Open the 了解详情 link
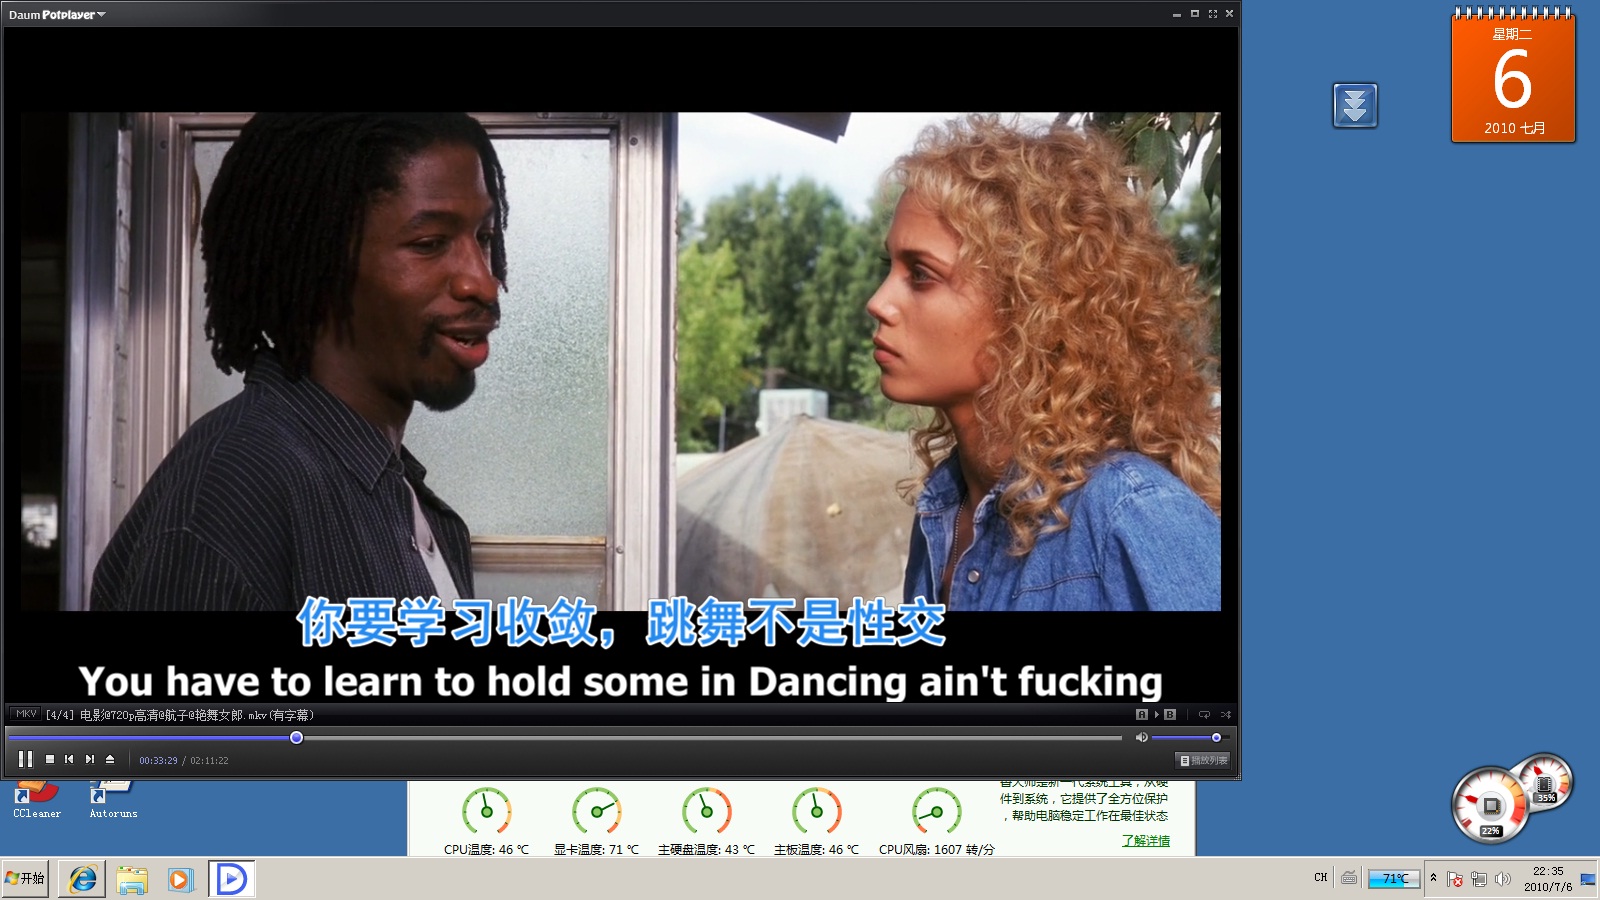Image resolution: width=1600 pixels, height=900 pixels. point(1145,841)
